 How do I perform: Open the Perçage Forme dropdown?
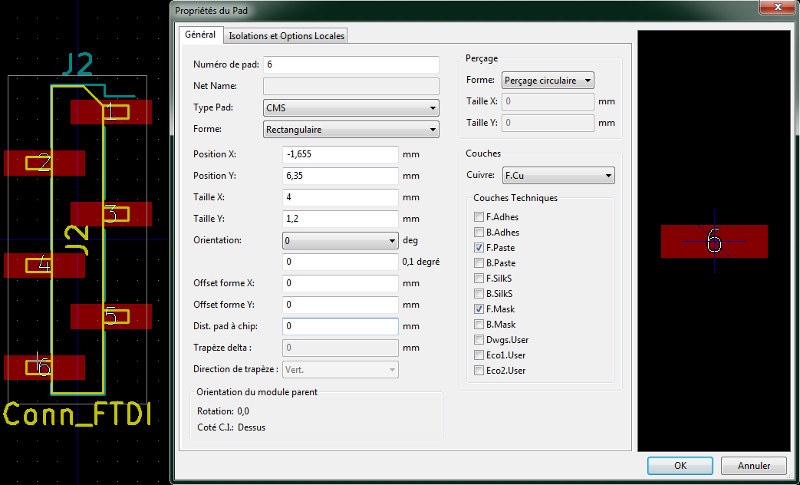(548, 81)
